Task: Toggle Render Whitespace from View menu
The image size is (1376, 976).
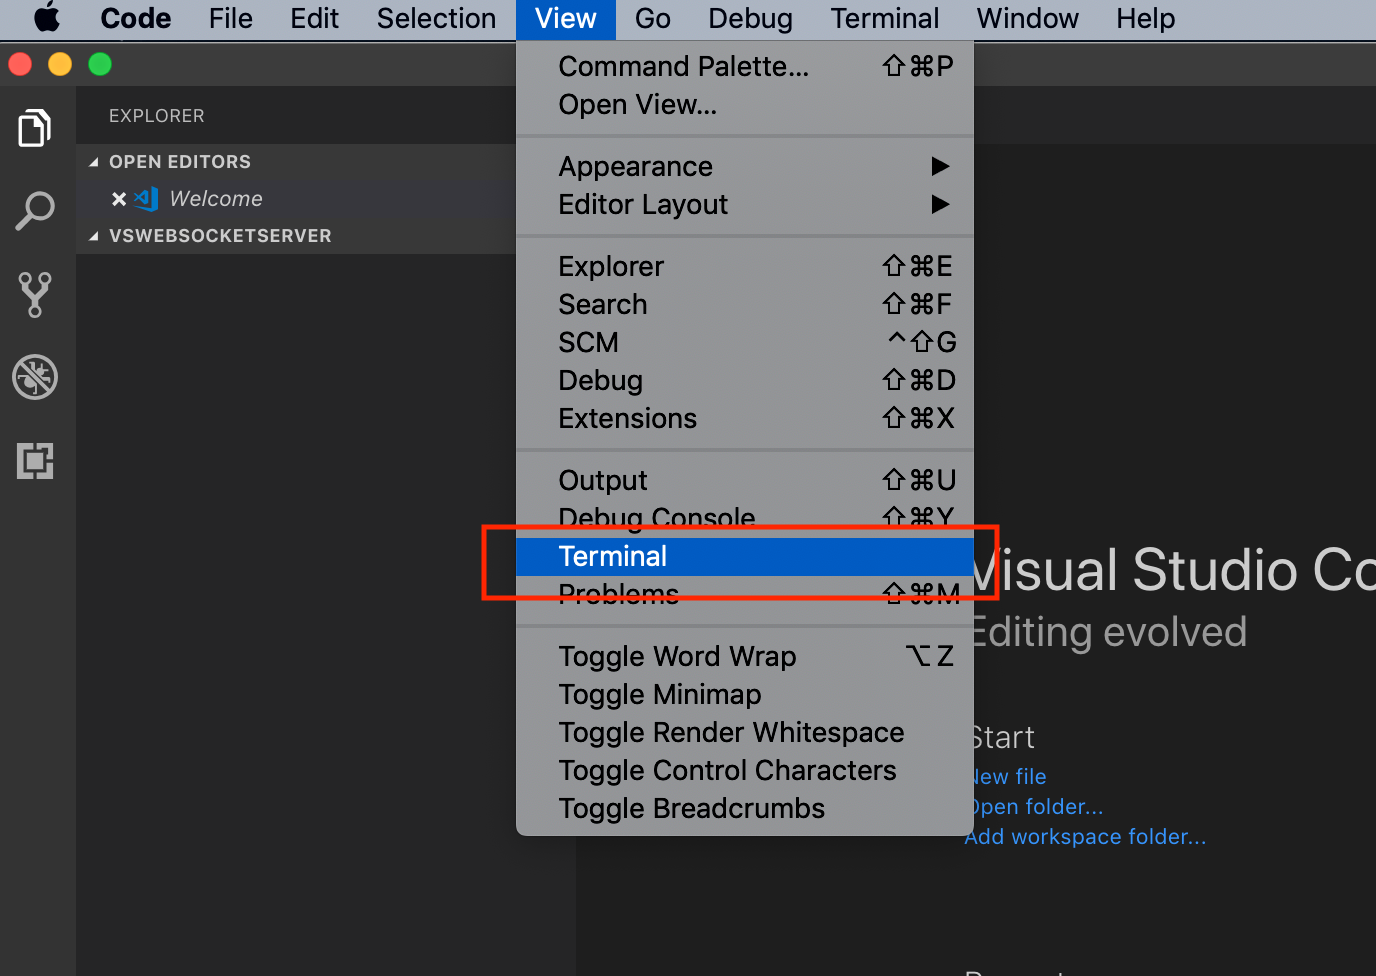Action: [745, 732]
